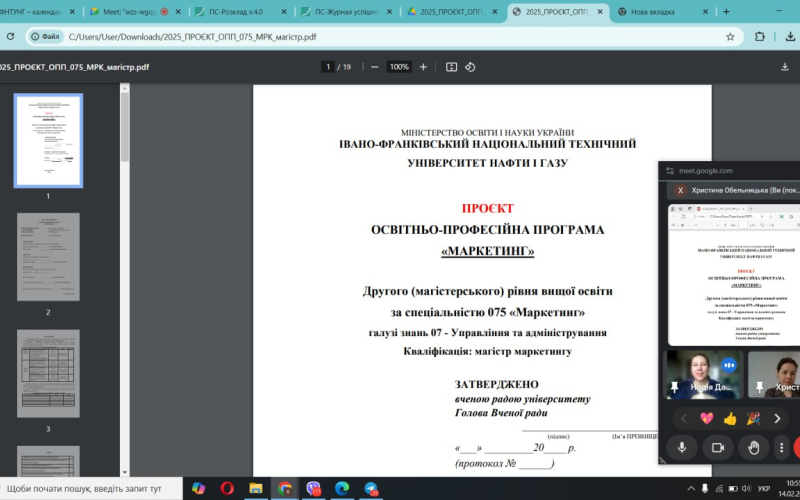
Task: Close the Нова вкладка tab
Action: tap(706, 12)
